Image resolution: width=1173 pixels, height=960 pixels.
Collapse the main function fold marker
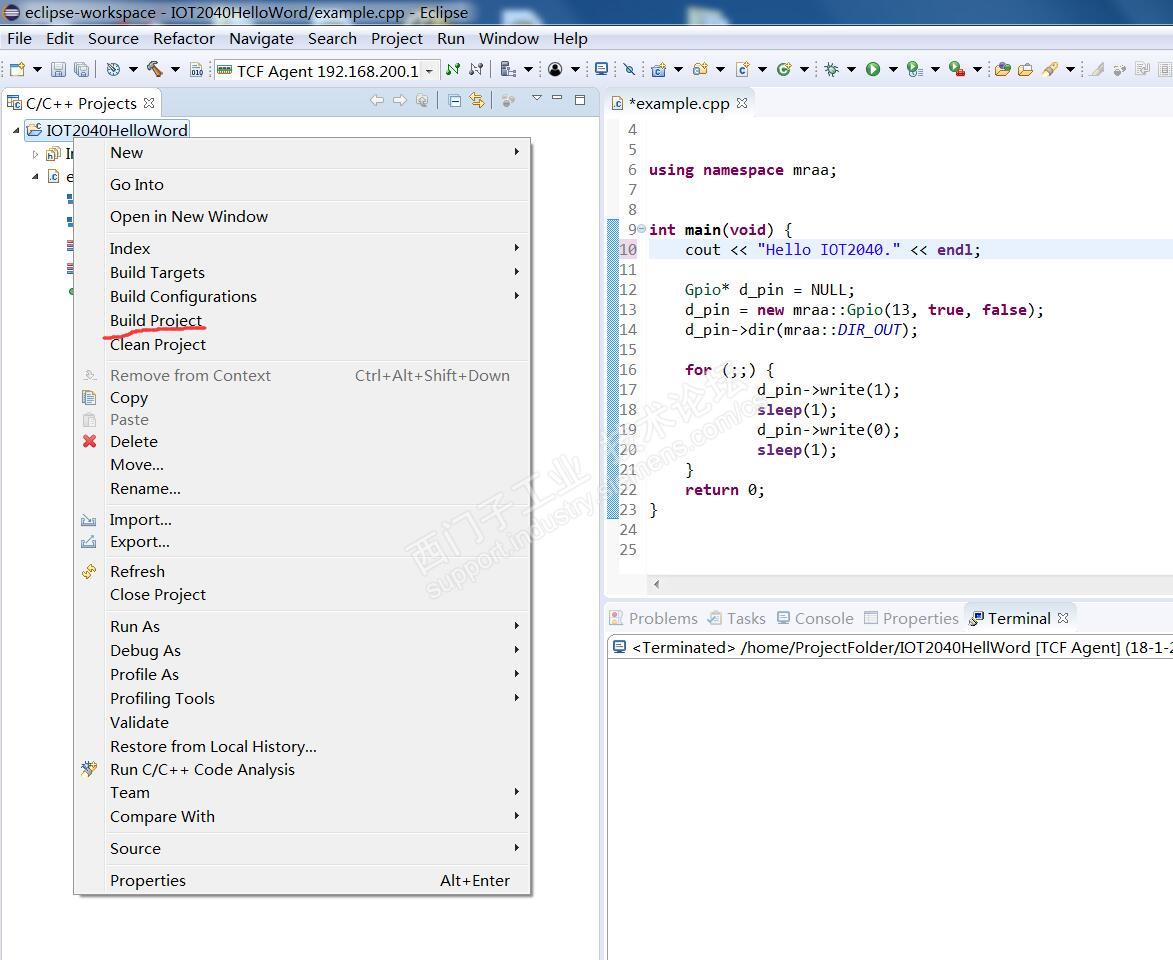641,229
